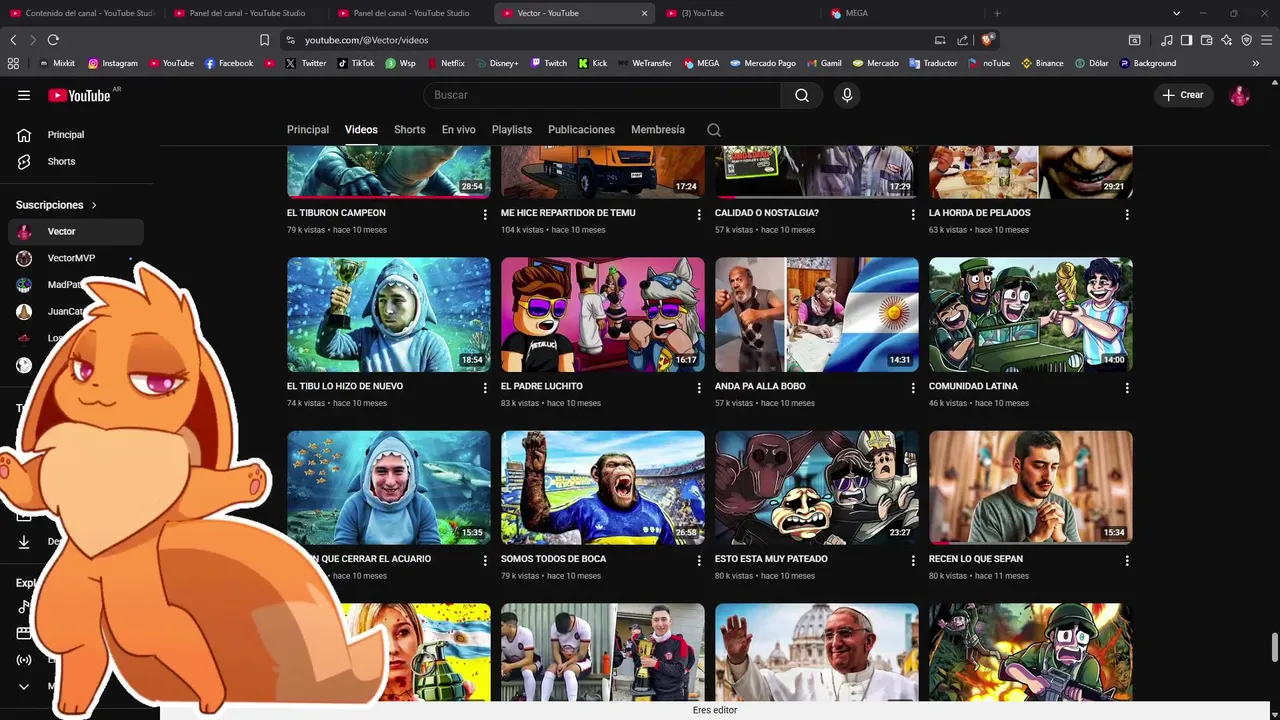Go to Principal in the sidebar
Image resolution: width=1280 pixels, height=720 pixels.
tap(76, 135)
